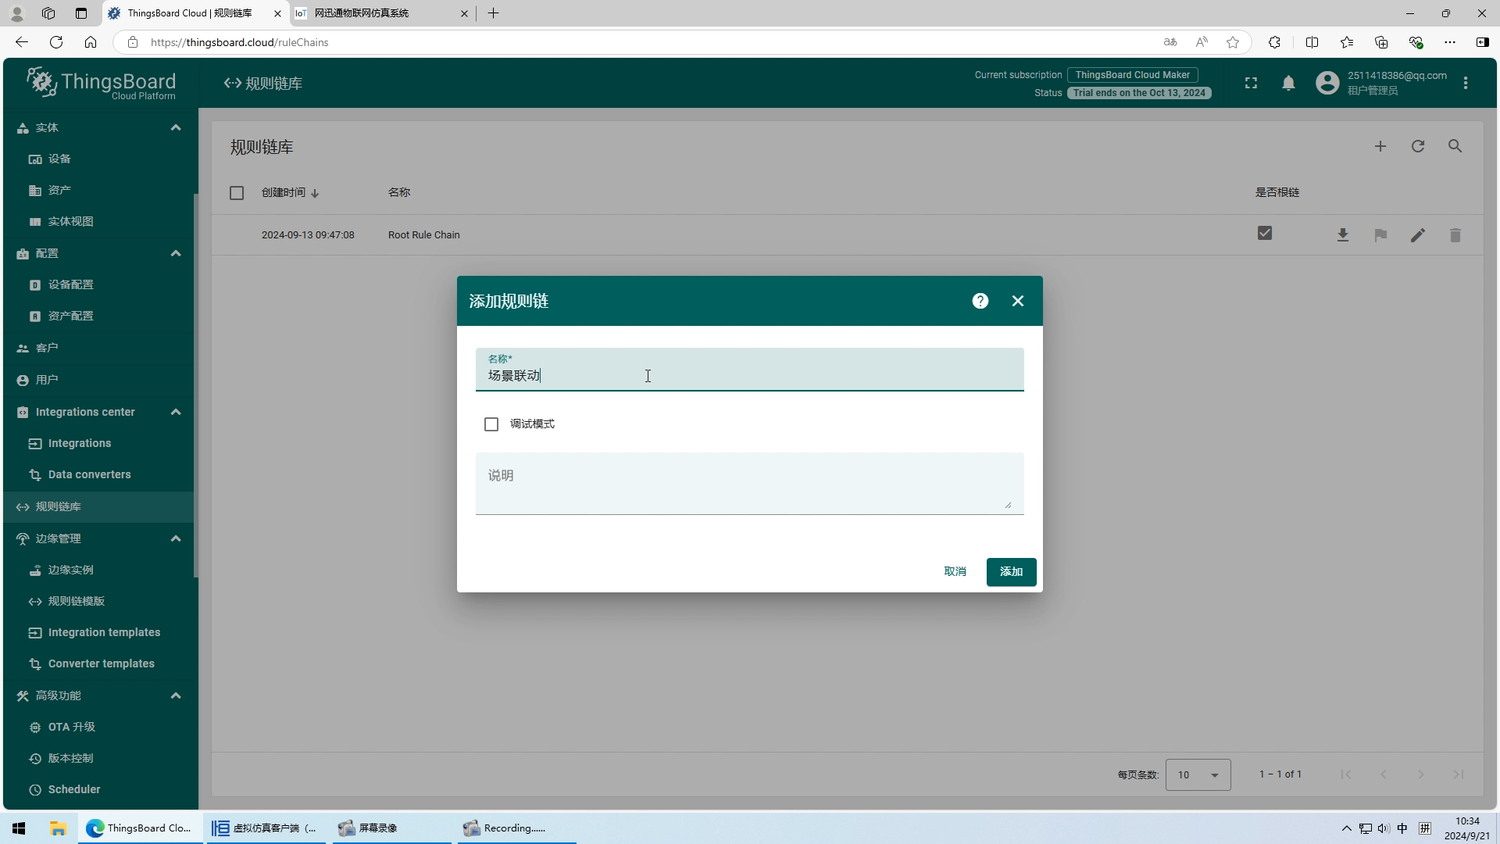The width and height of the screenshot is (1500, 844).
Task: Open Data converters in sidebar
Action: click(89, 475)
